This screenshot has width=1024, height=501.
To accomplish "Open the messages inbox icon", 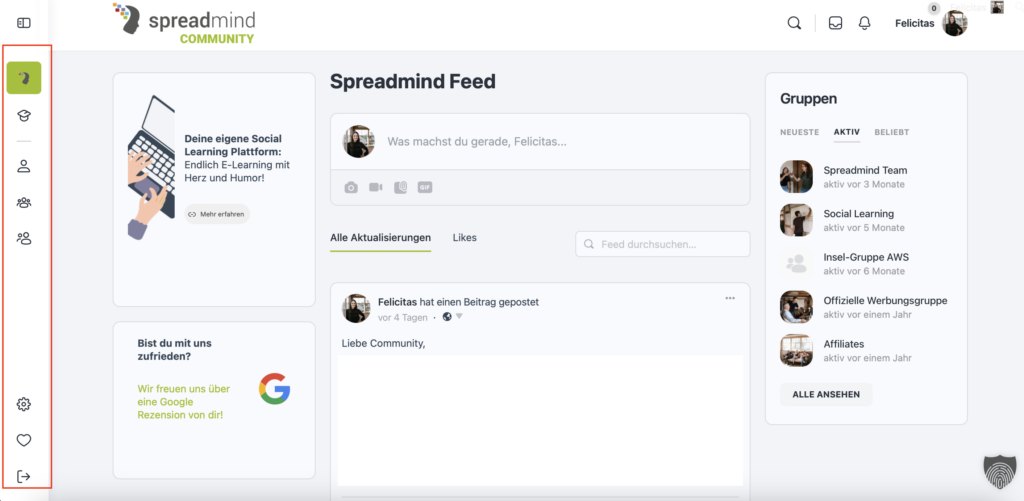I will pos(836,23).
